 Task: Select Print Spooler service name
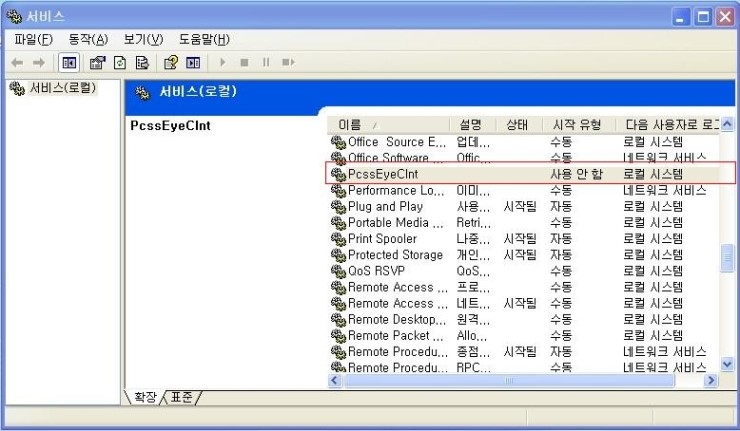pos(382,238)
